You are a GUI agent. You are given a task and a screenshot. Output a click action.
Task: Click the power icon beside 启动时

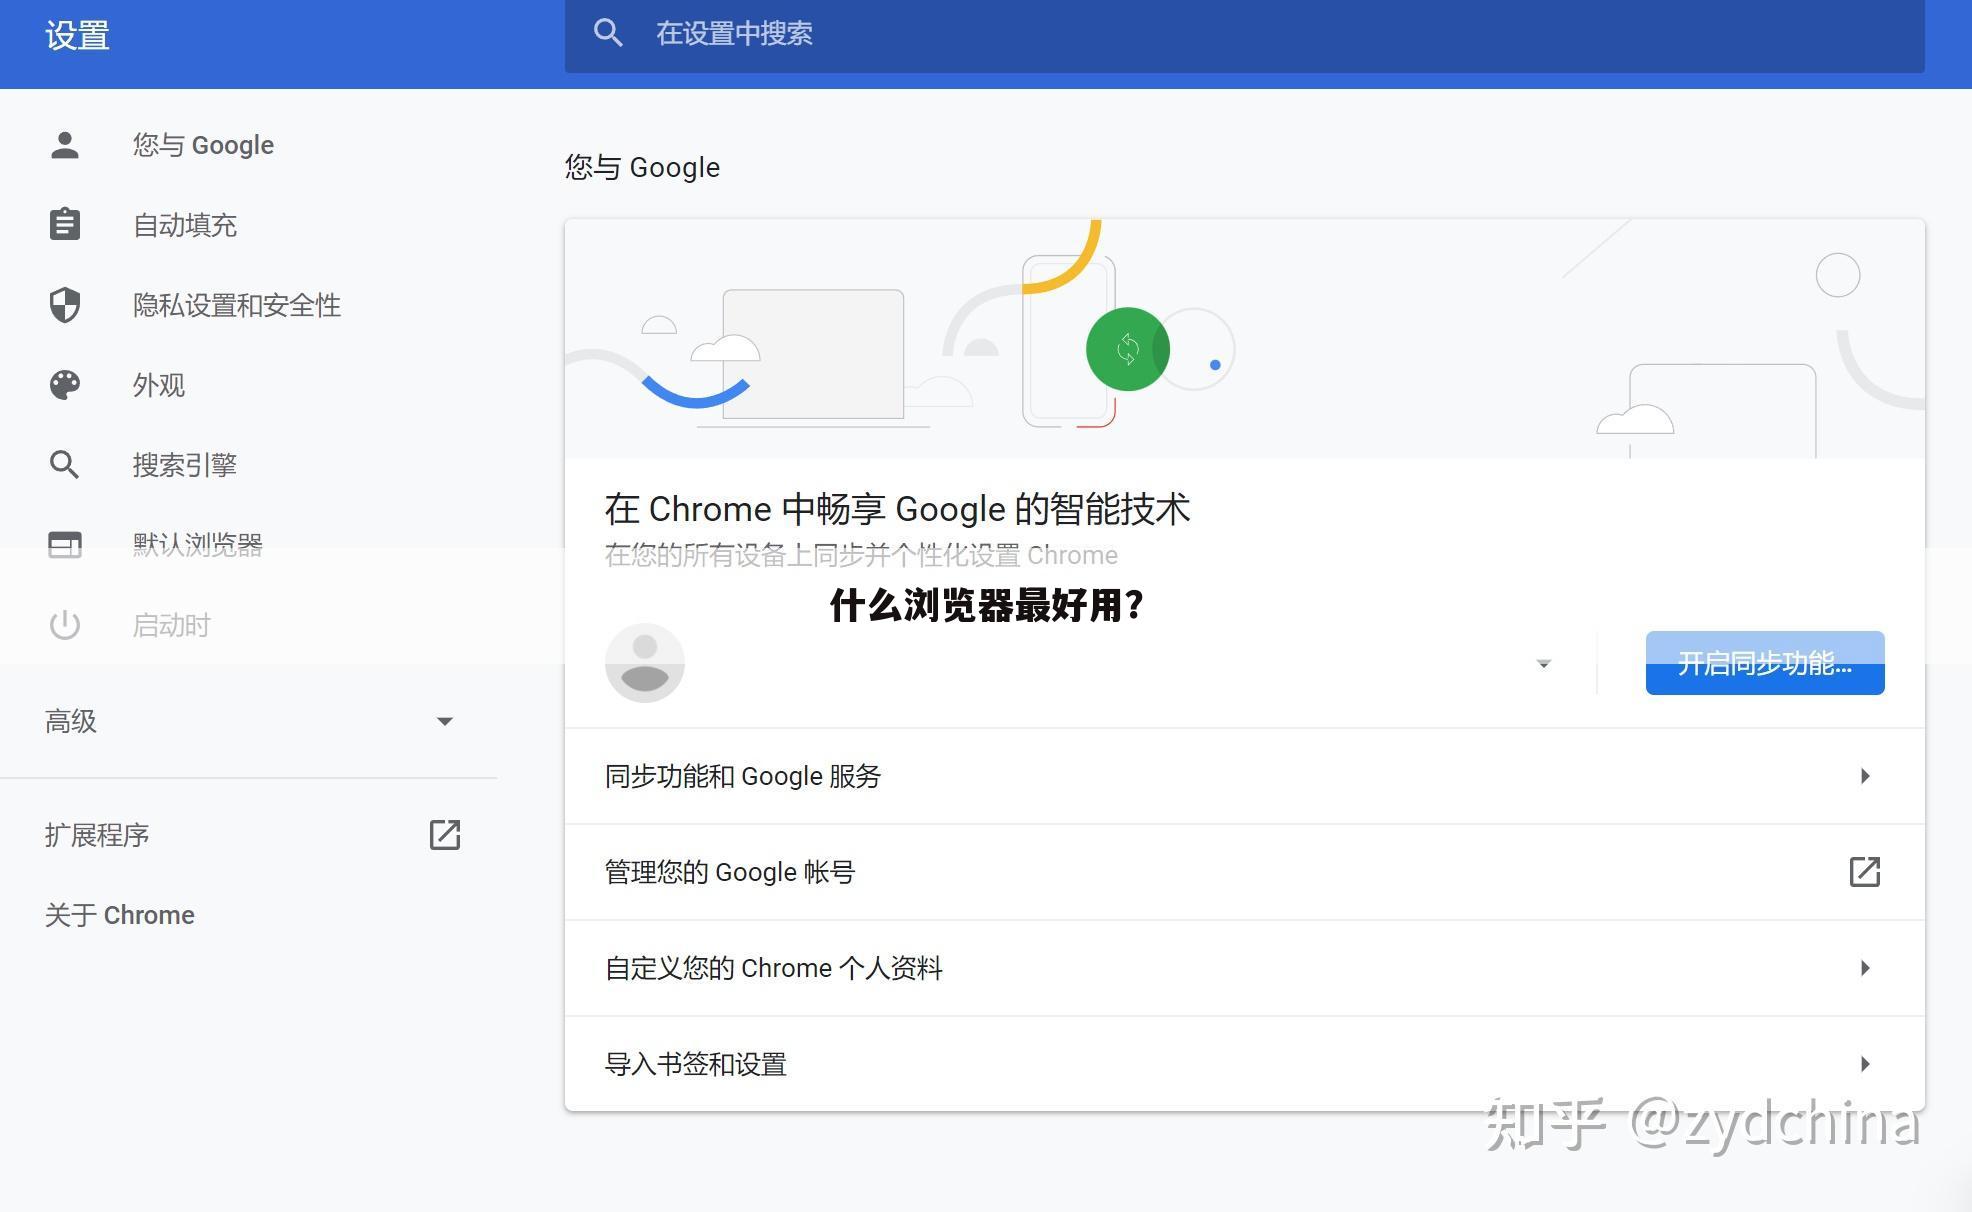pos(65,625)
